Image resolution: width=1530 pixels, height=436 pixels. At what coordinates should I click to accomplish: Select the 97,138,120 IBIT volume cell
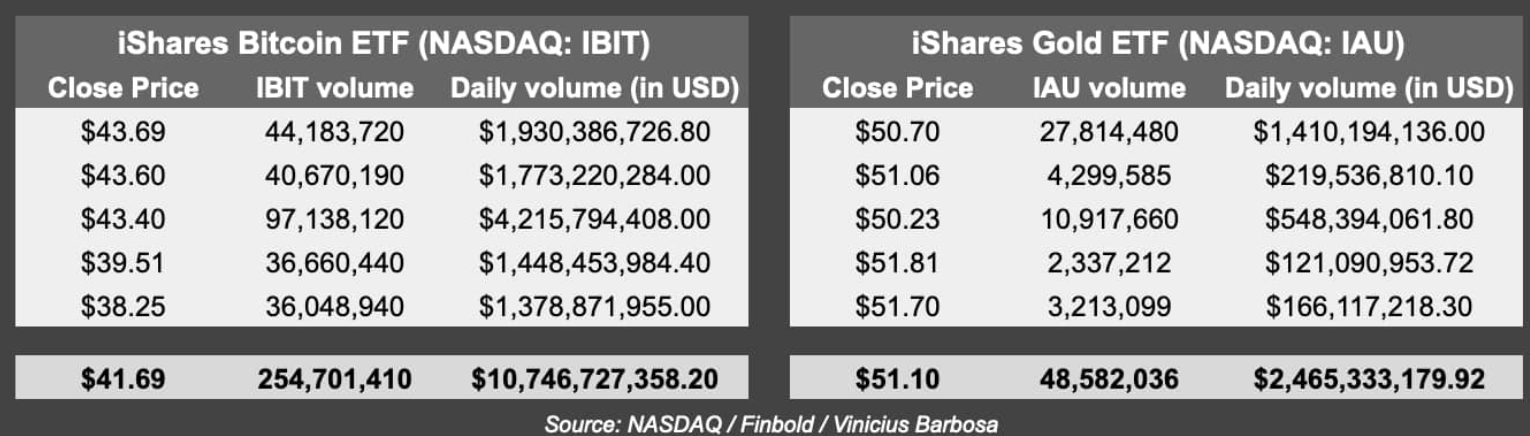[335, 218]
